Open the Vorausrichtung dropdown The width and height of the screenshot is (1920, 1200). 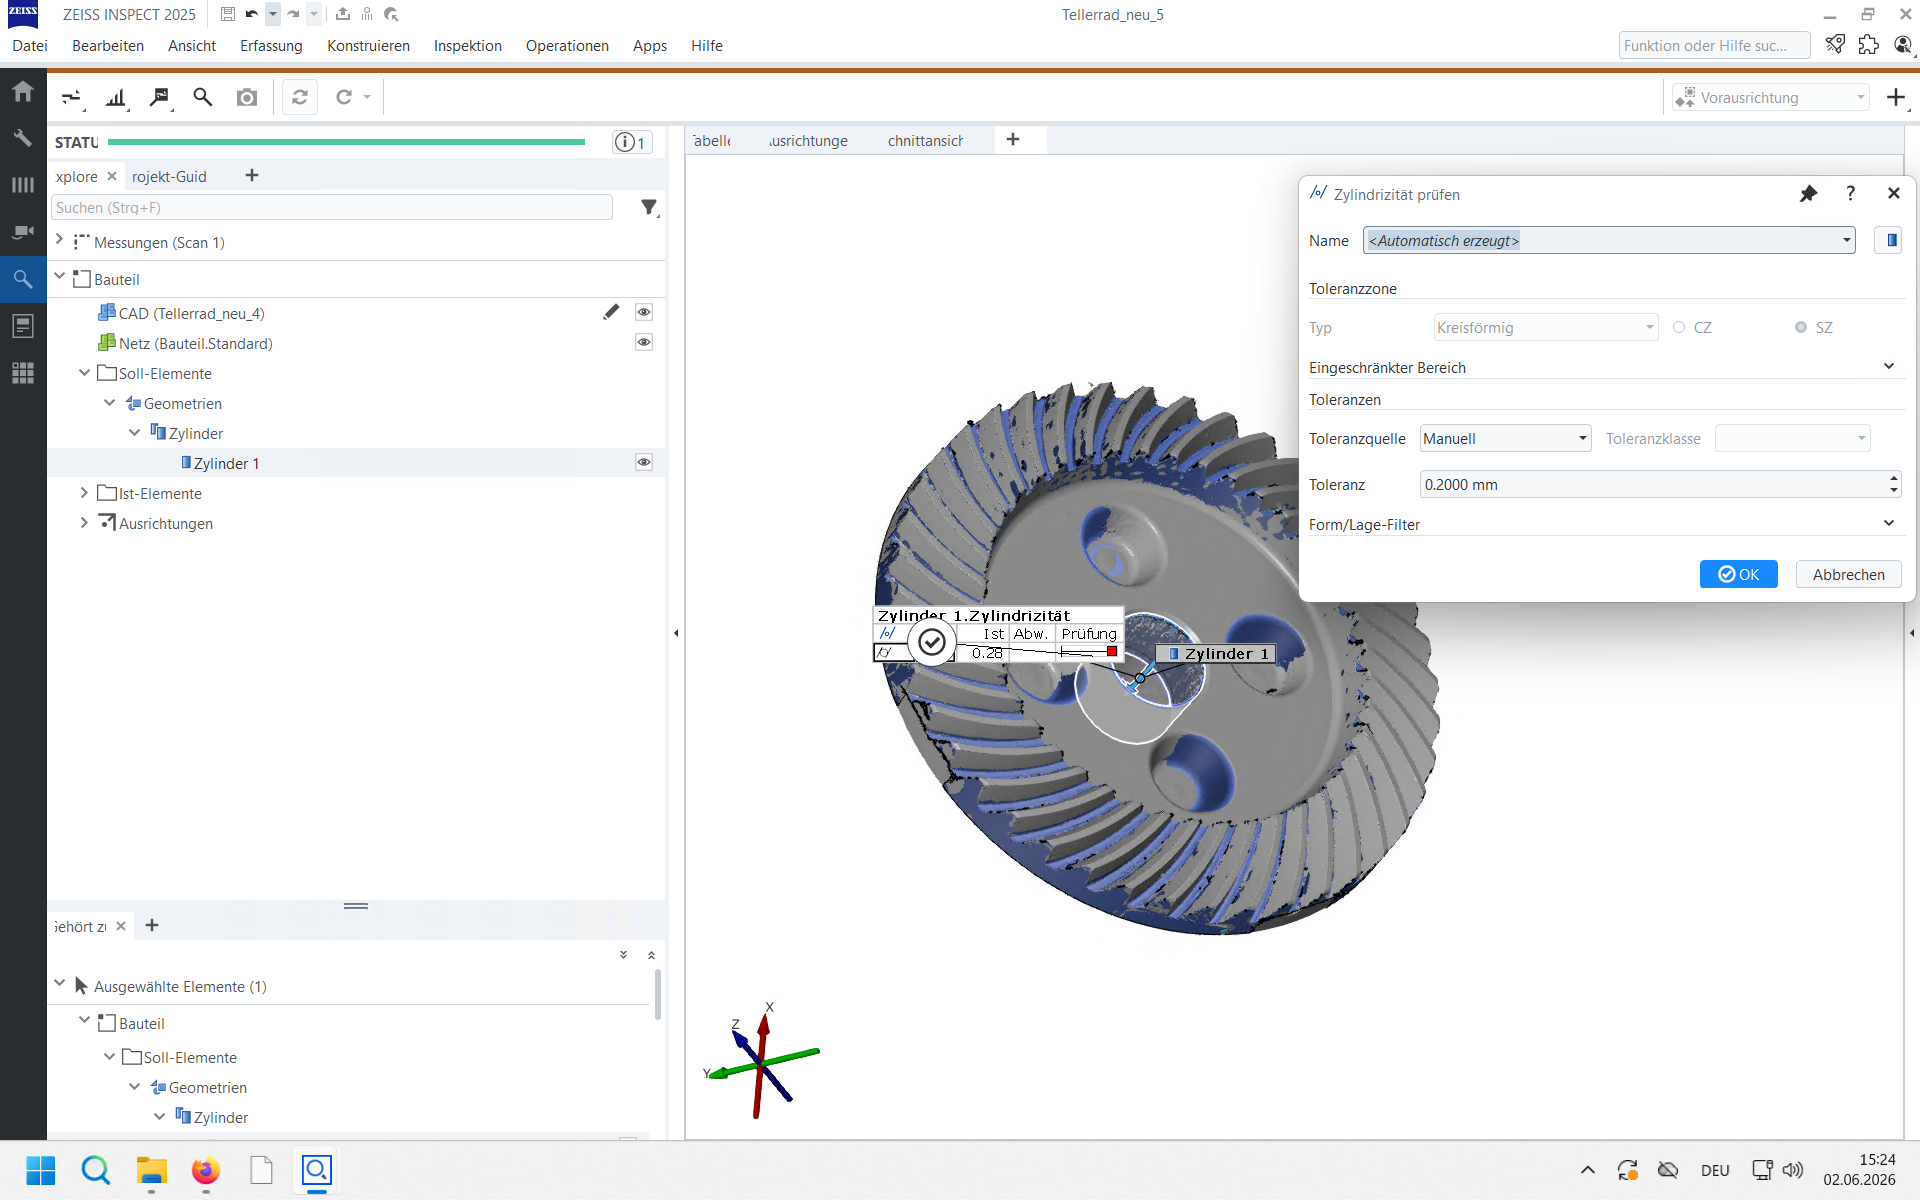[1770, 97]
